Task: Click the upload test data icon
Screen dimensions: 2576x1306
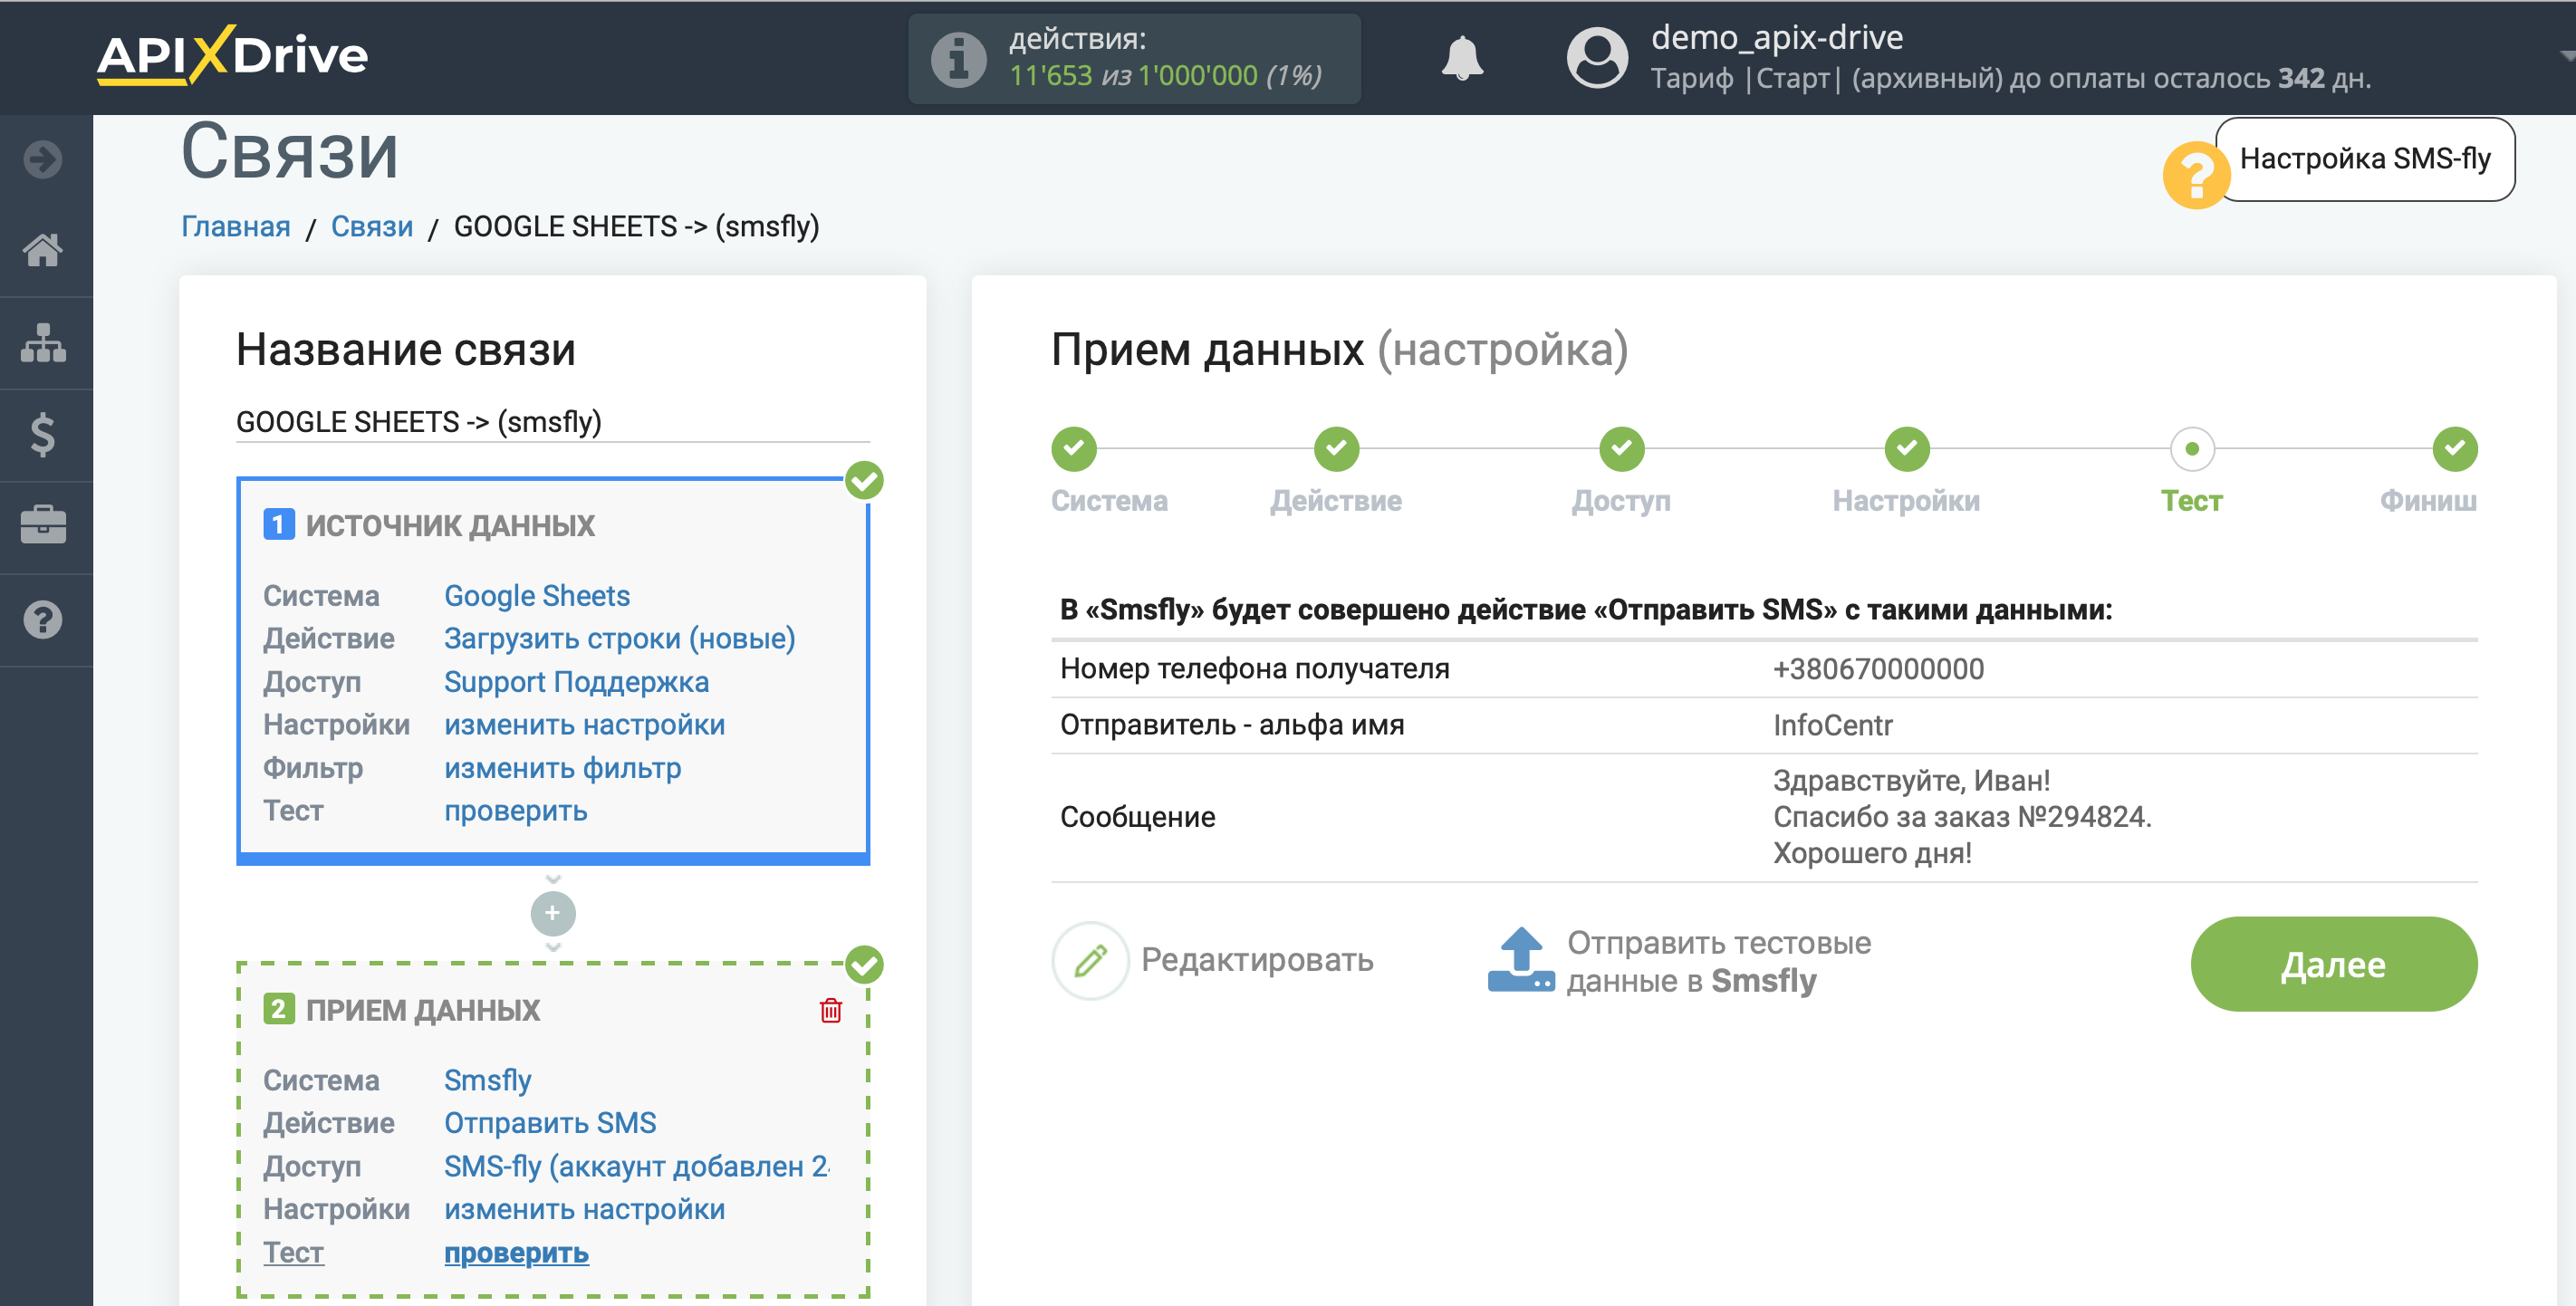Action: (x=1520, y=960)
